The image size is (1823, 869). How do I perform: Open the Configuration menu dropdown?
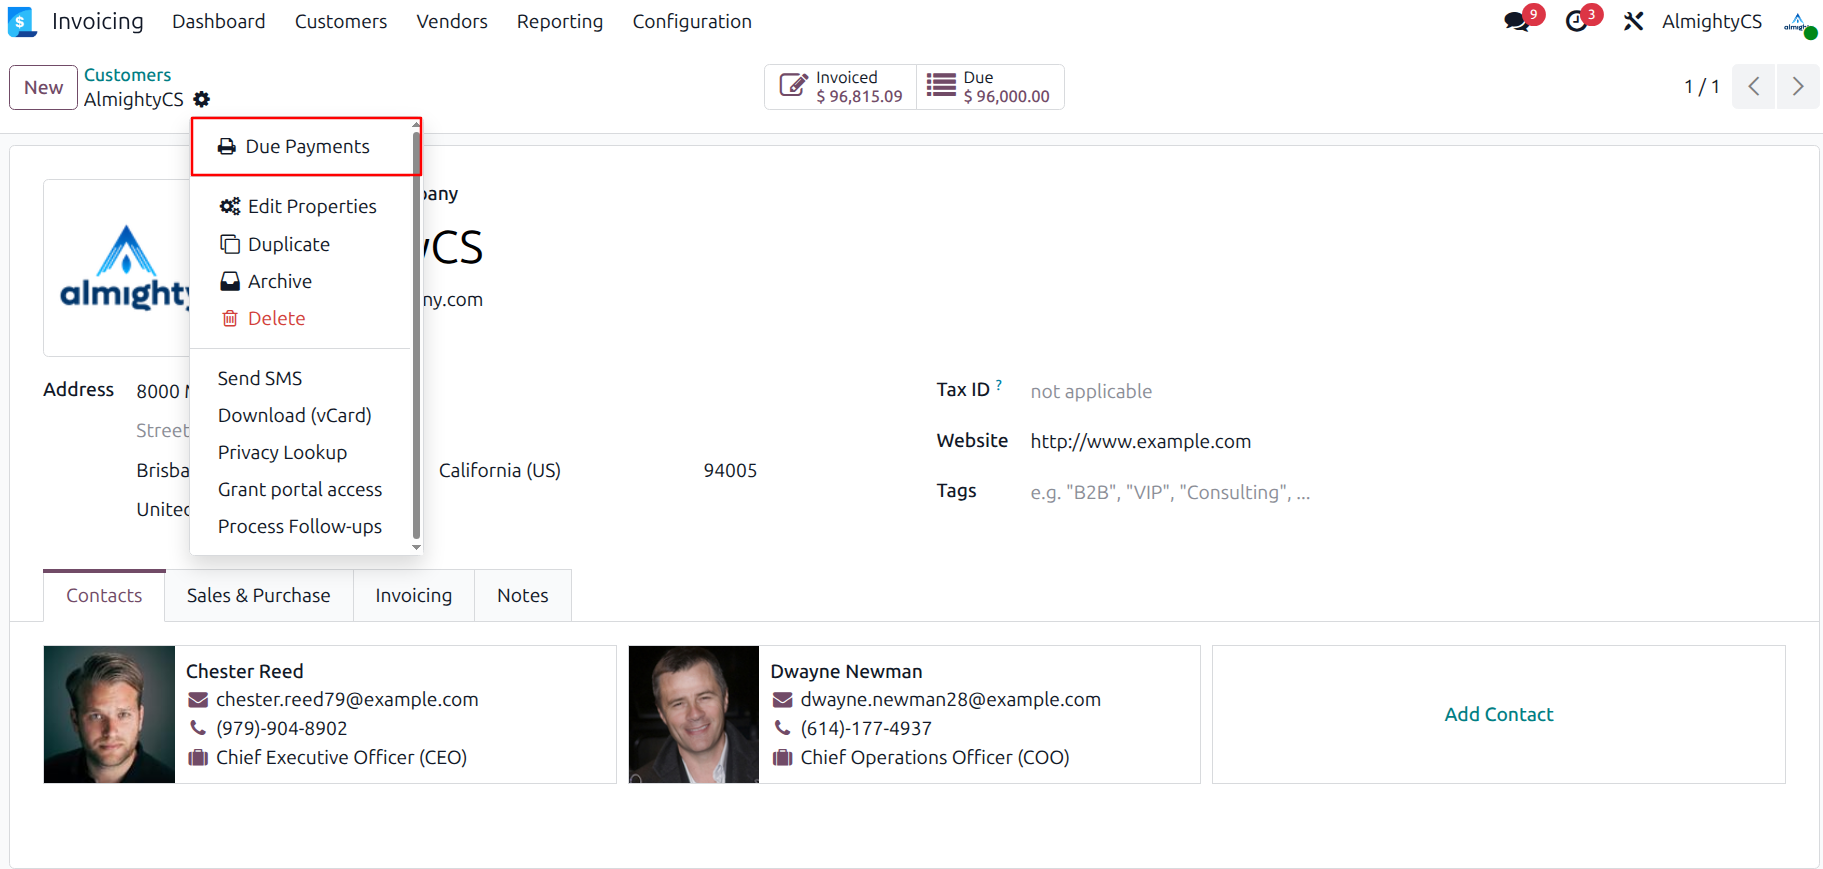point(692,22)
